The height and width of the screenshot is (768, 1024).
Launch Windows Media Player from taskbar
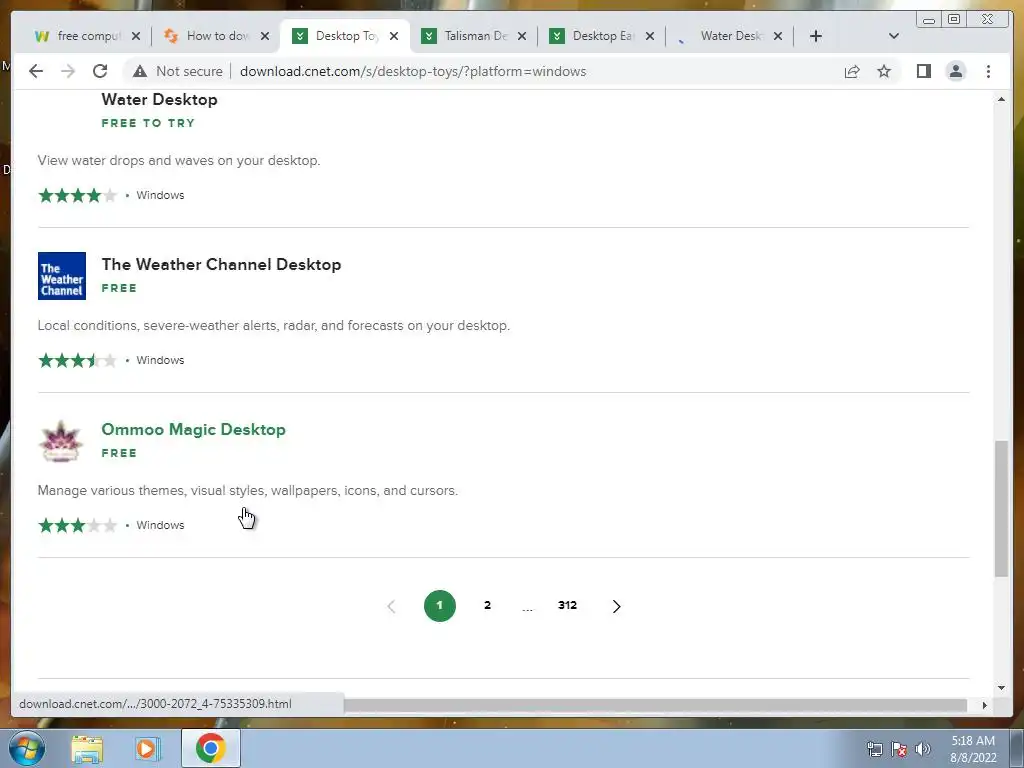[x=148, y=749]
